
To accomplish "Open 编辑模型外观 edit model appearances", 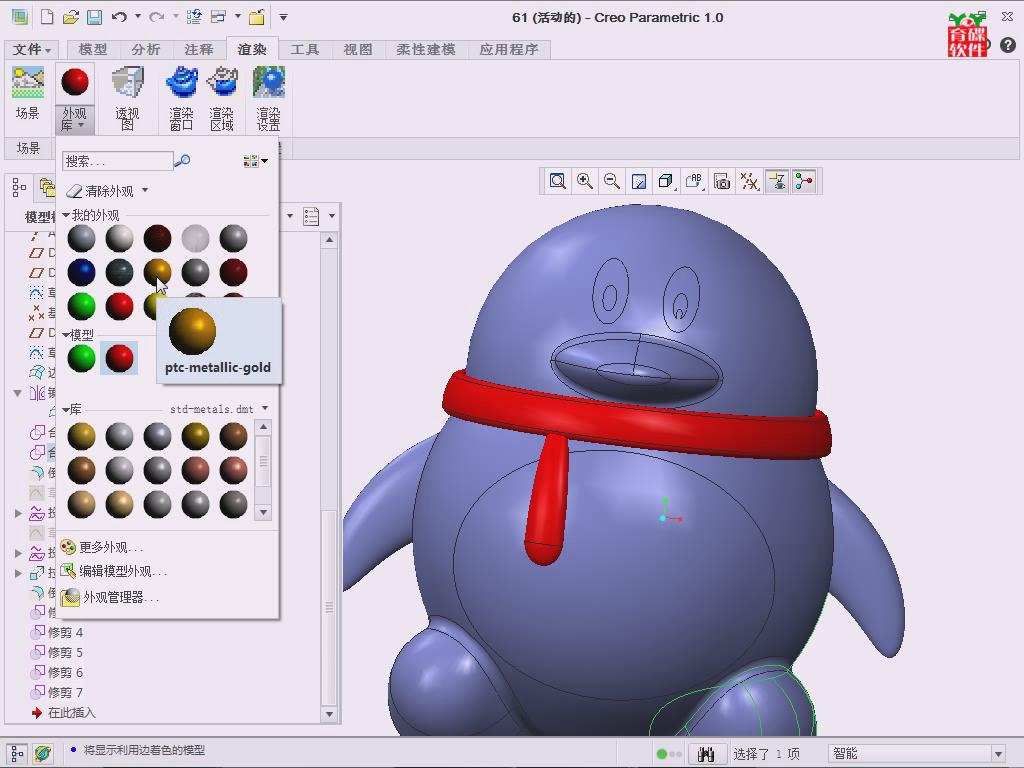I will click(x=114, y=571).
